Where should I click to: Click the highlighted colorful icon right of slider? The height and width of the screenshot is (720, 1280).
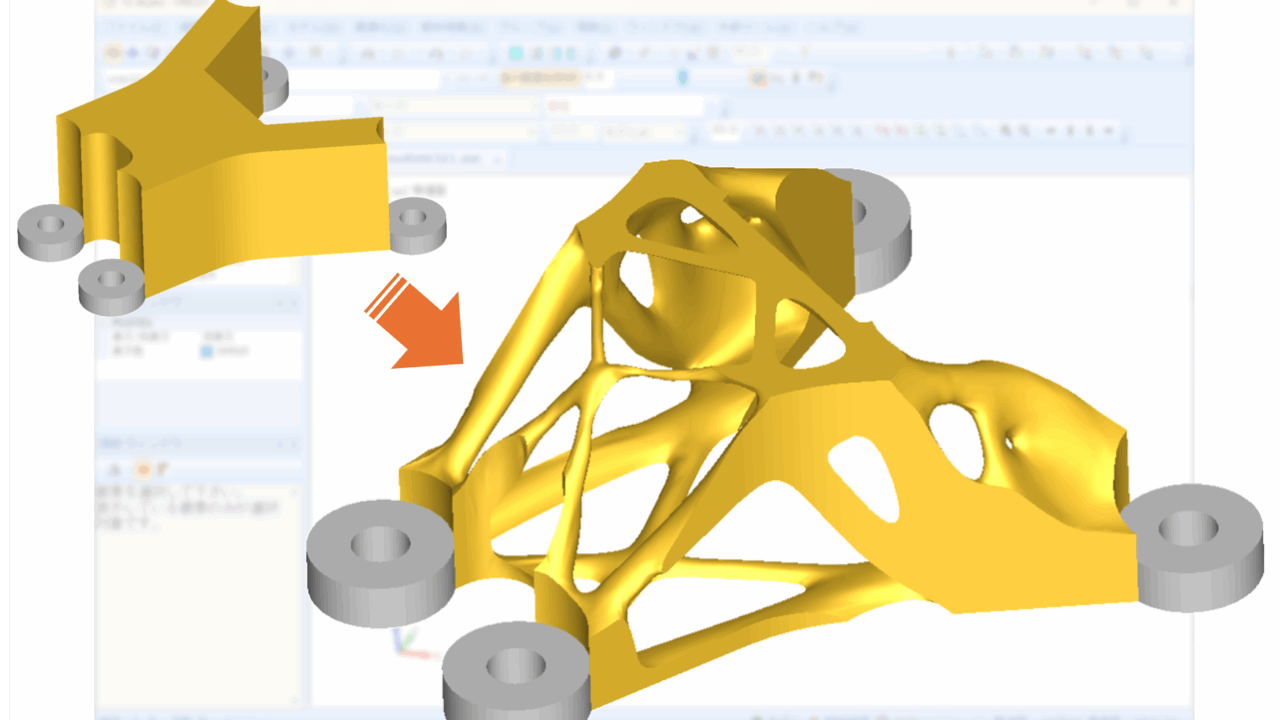(x=758, y=78)
